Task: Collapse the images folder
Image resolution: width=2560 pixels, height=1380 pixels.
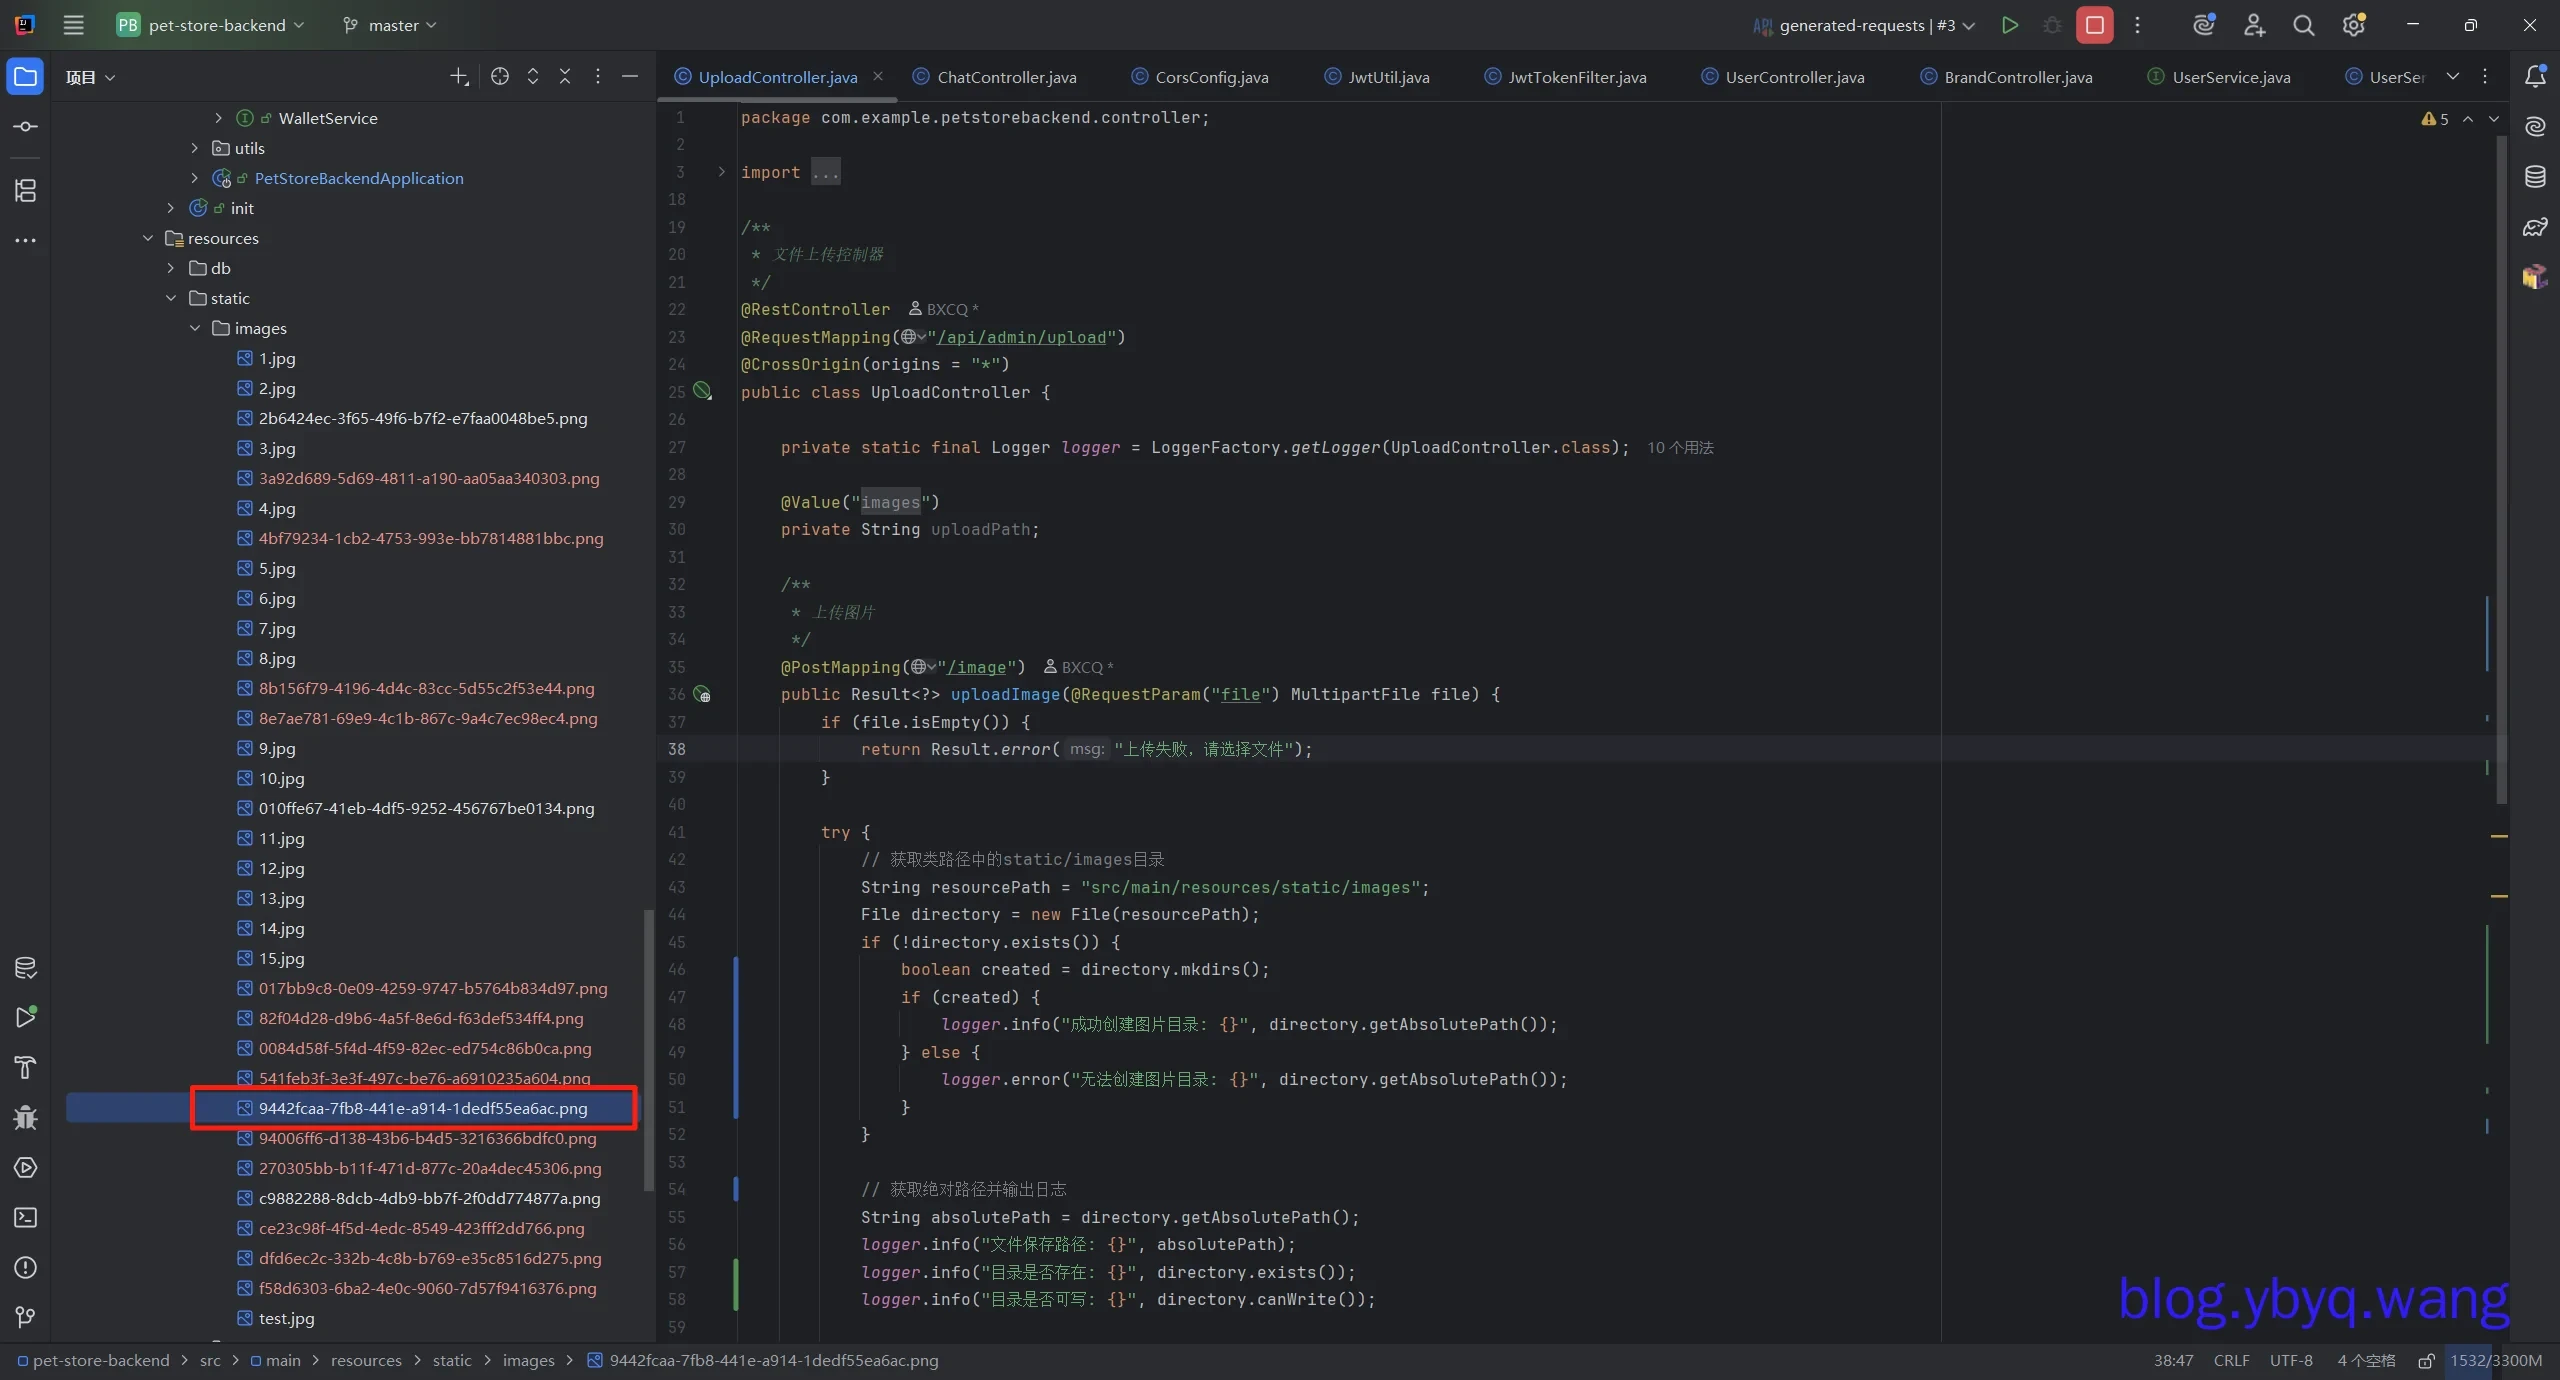Action: click(195, 328)
